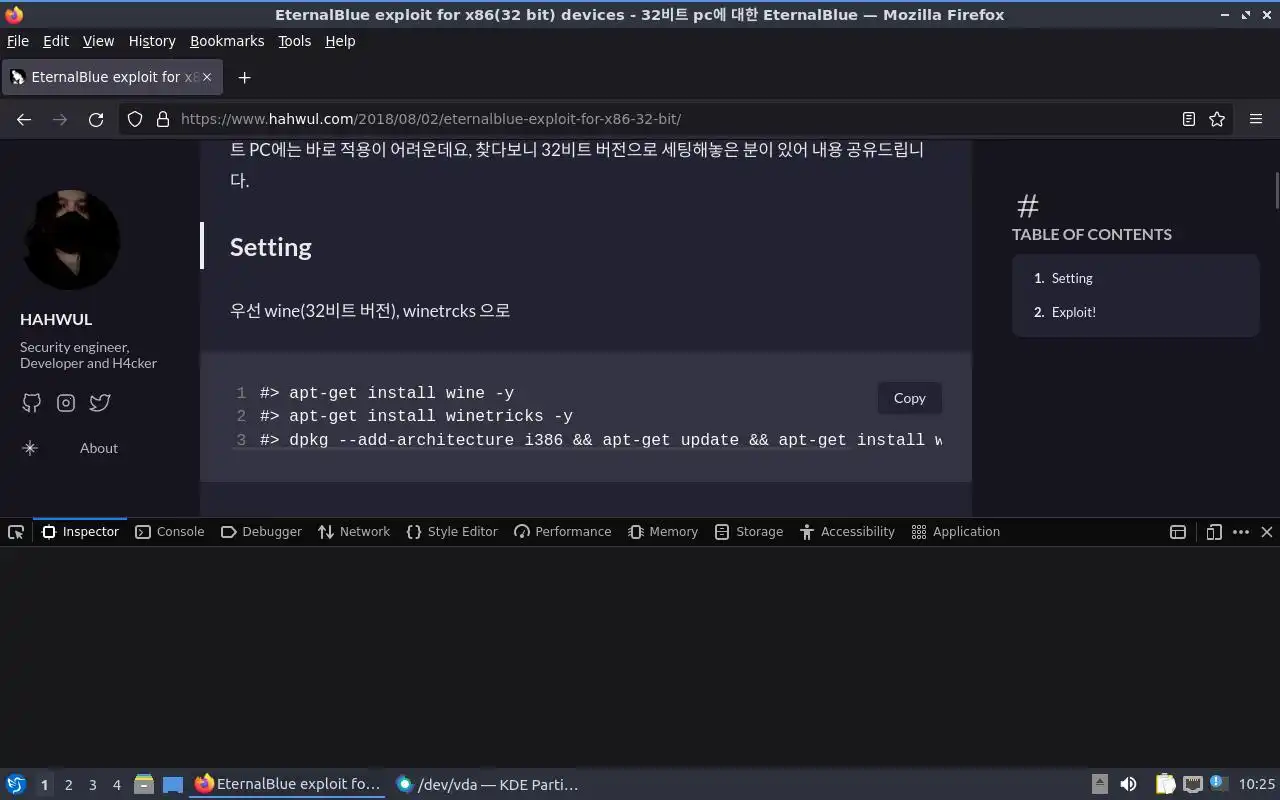
Task: Select the EternalBlue exploit browser tab
Action: (112, 77)
